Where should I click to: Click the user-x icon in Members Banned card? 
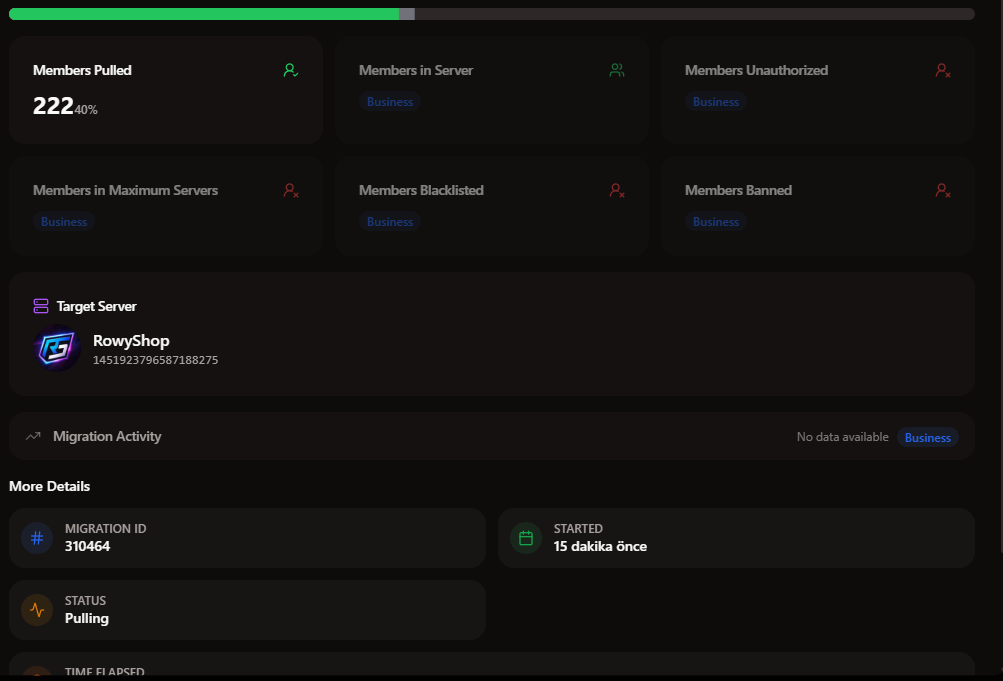tap(943, 191)
